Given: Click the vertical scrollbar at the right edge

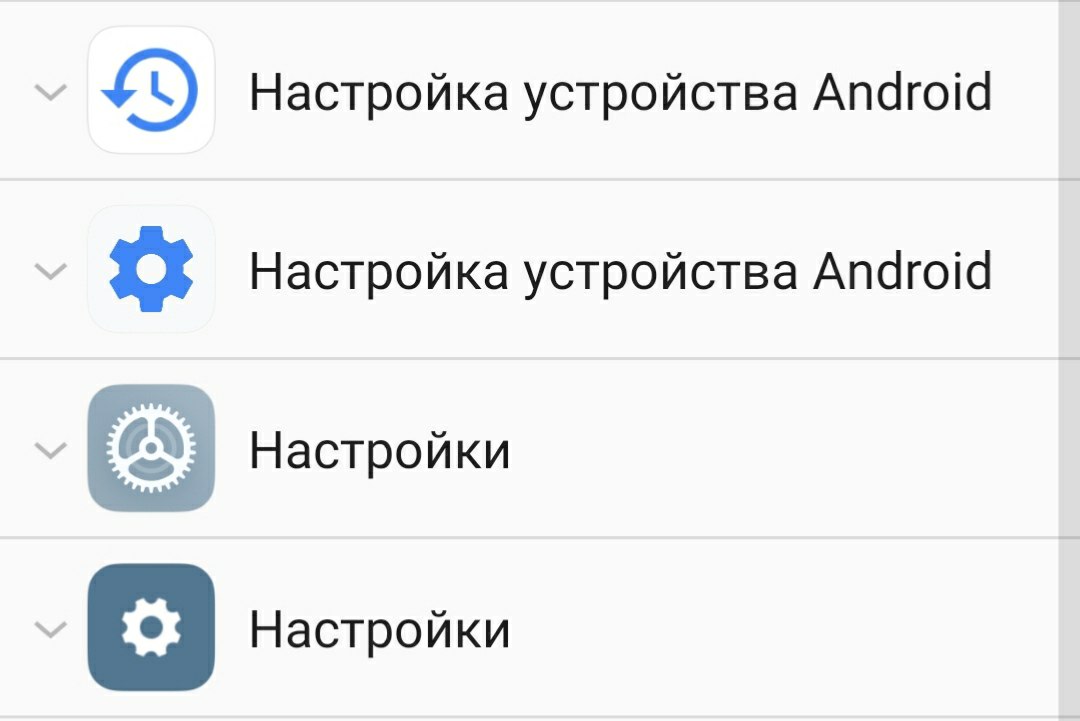Looking at the screenshot, I should (x=1069, y=360).
